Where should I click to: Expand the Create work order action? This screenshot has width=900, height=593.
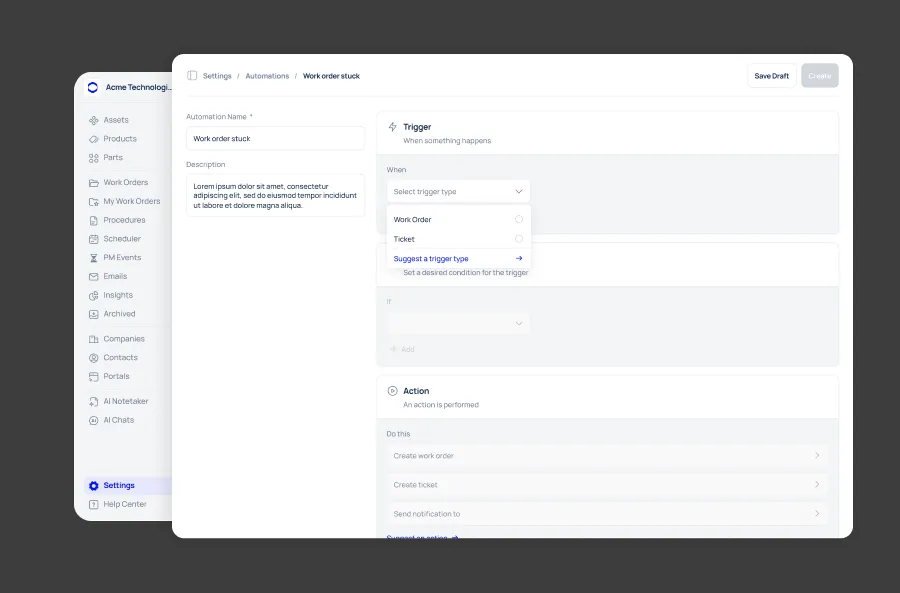coord(607,456)
